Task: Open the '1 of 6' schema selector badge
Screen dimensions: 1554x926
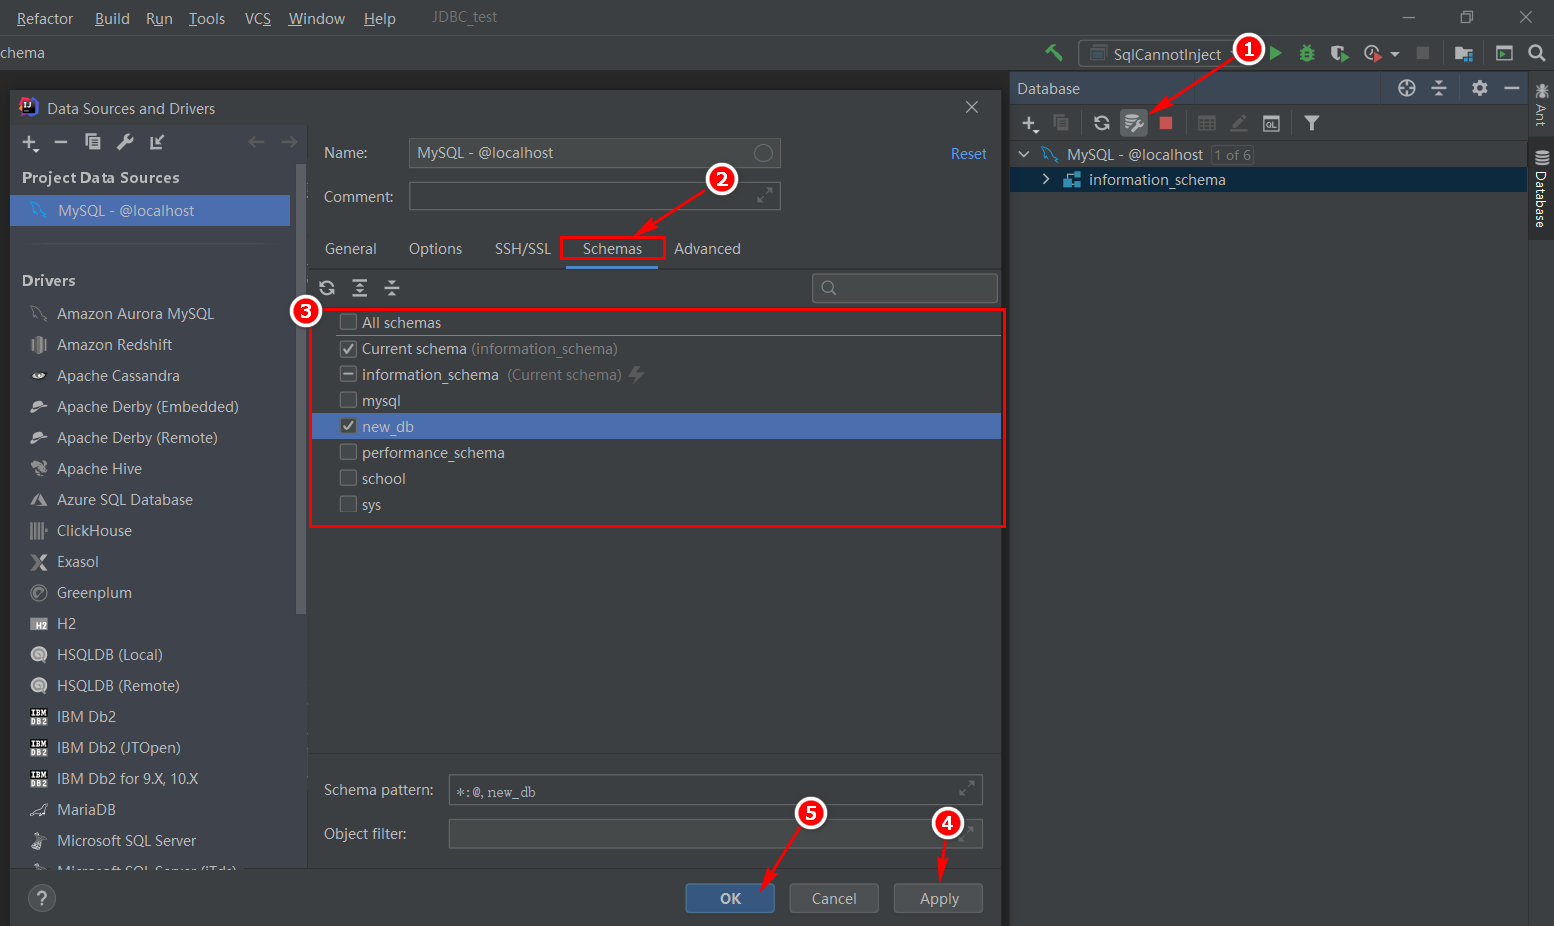Action: click(1232, 155)
